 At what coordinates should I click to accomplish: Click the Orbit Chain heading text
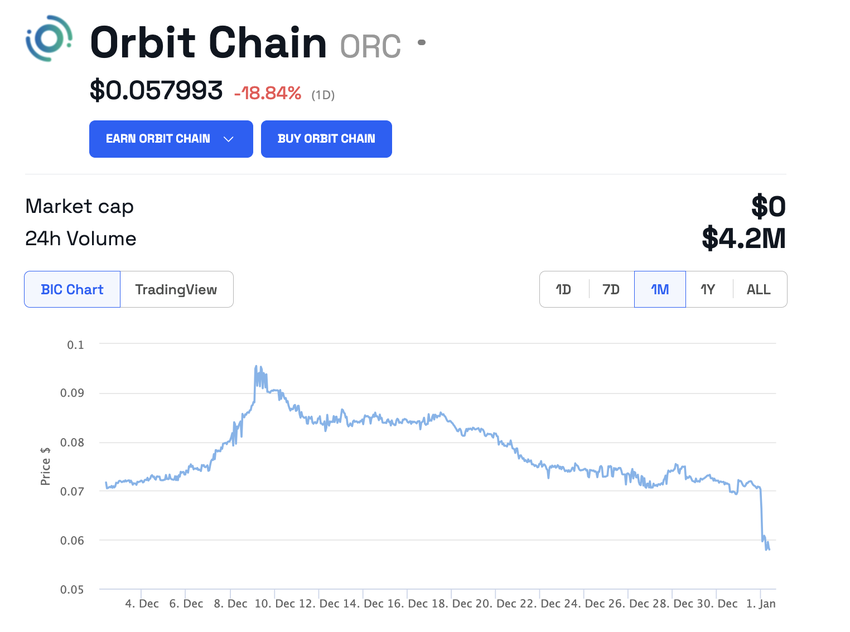click(208, 43)
